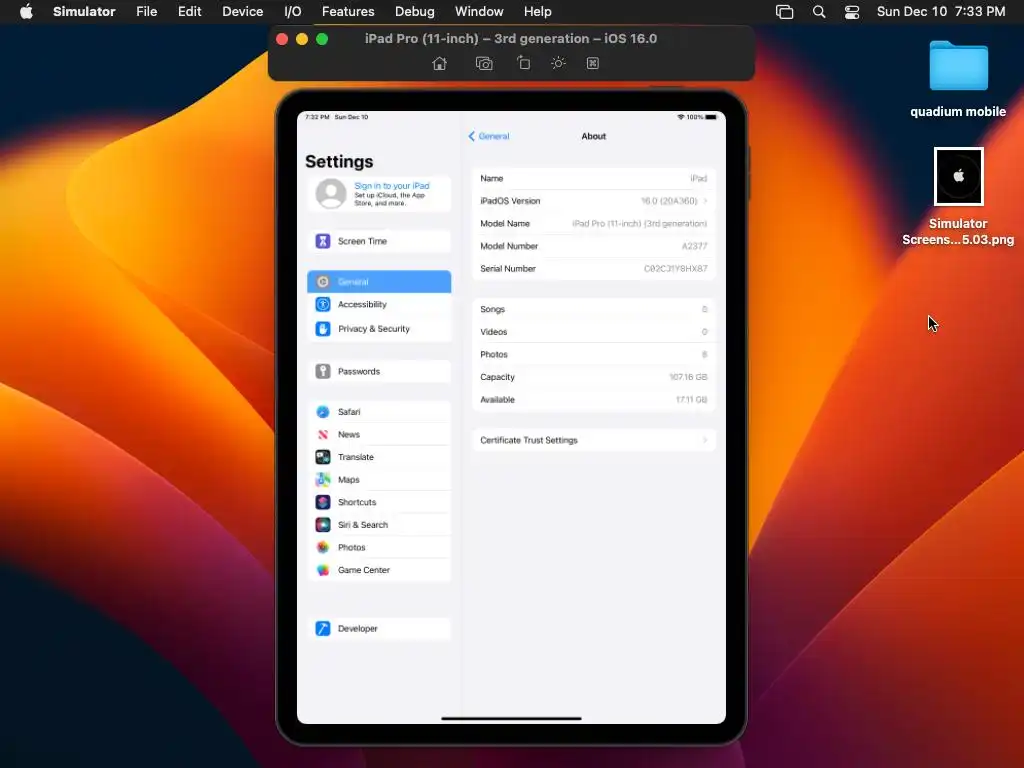Image resolution: width=1024 pixels, height=768 pixels.
Task: Open the Maps icon in Settings
Action: 323,479
